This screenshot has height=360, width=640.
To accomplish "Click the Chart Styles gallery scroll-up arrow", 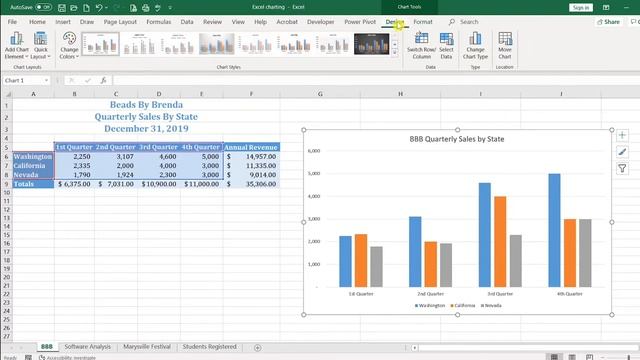I will [x=395, y=36].
